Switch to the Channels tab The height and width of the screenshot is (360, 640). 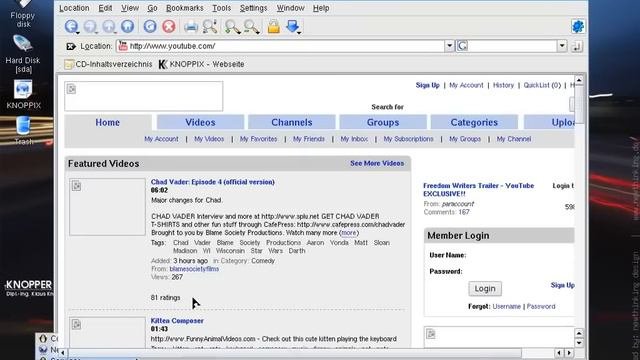pyautogui.click(x=291, y=122)
